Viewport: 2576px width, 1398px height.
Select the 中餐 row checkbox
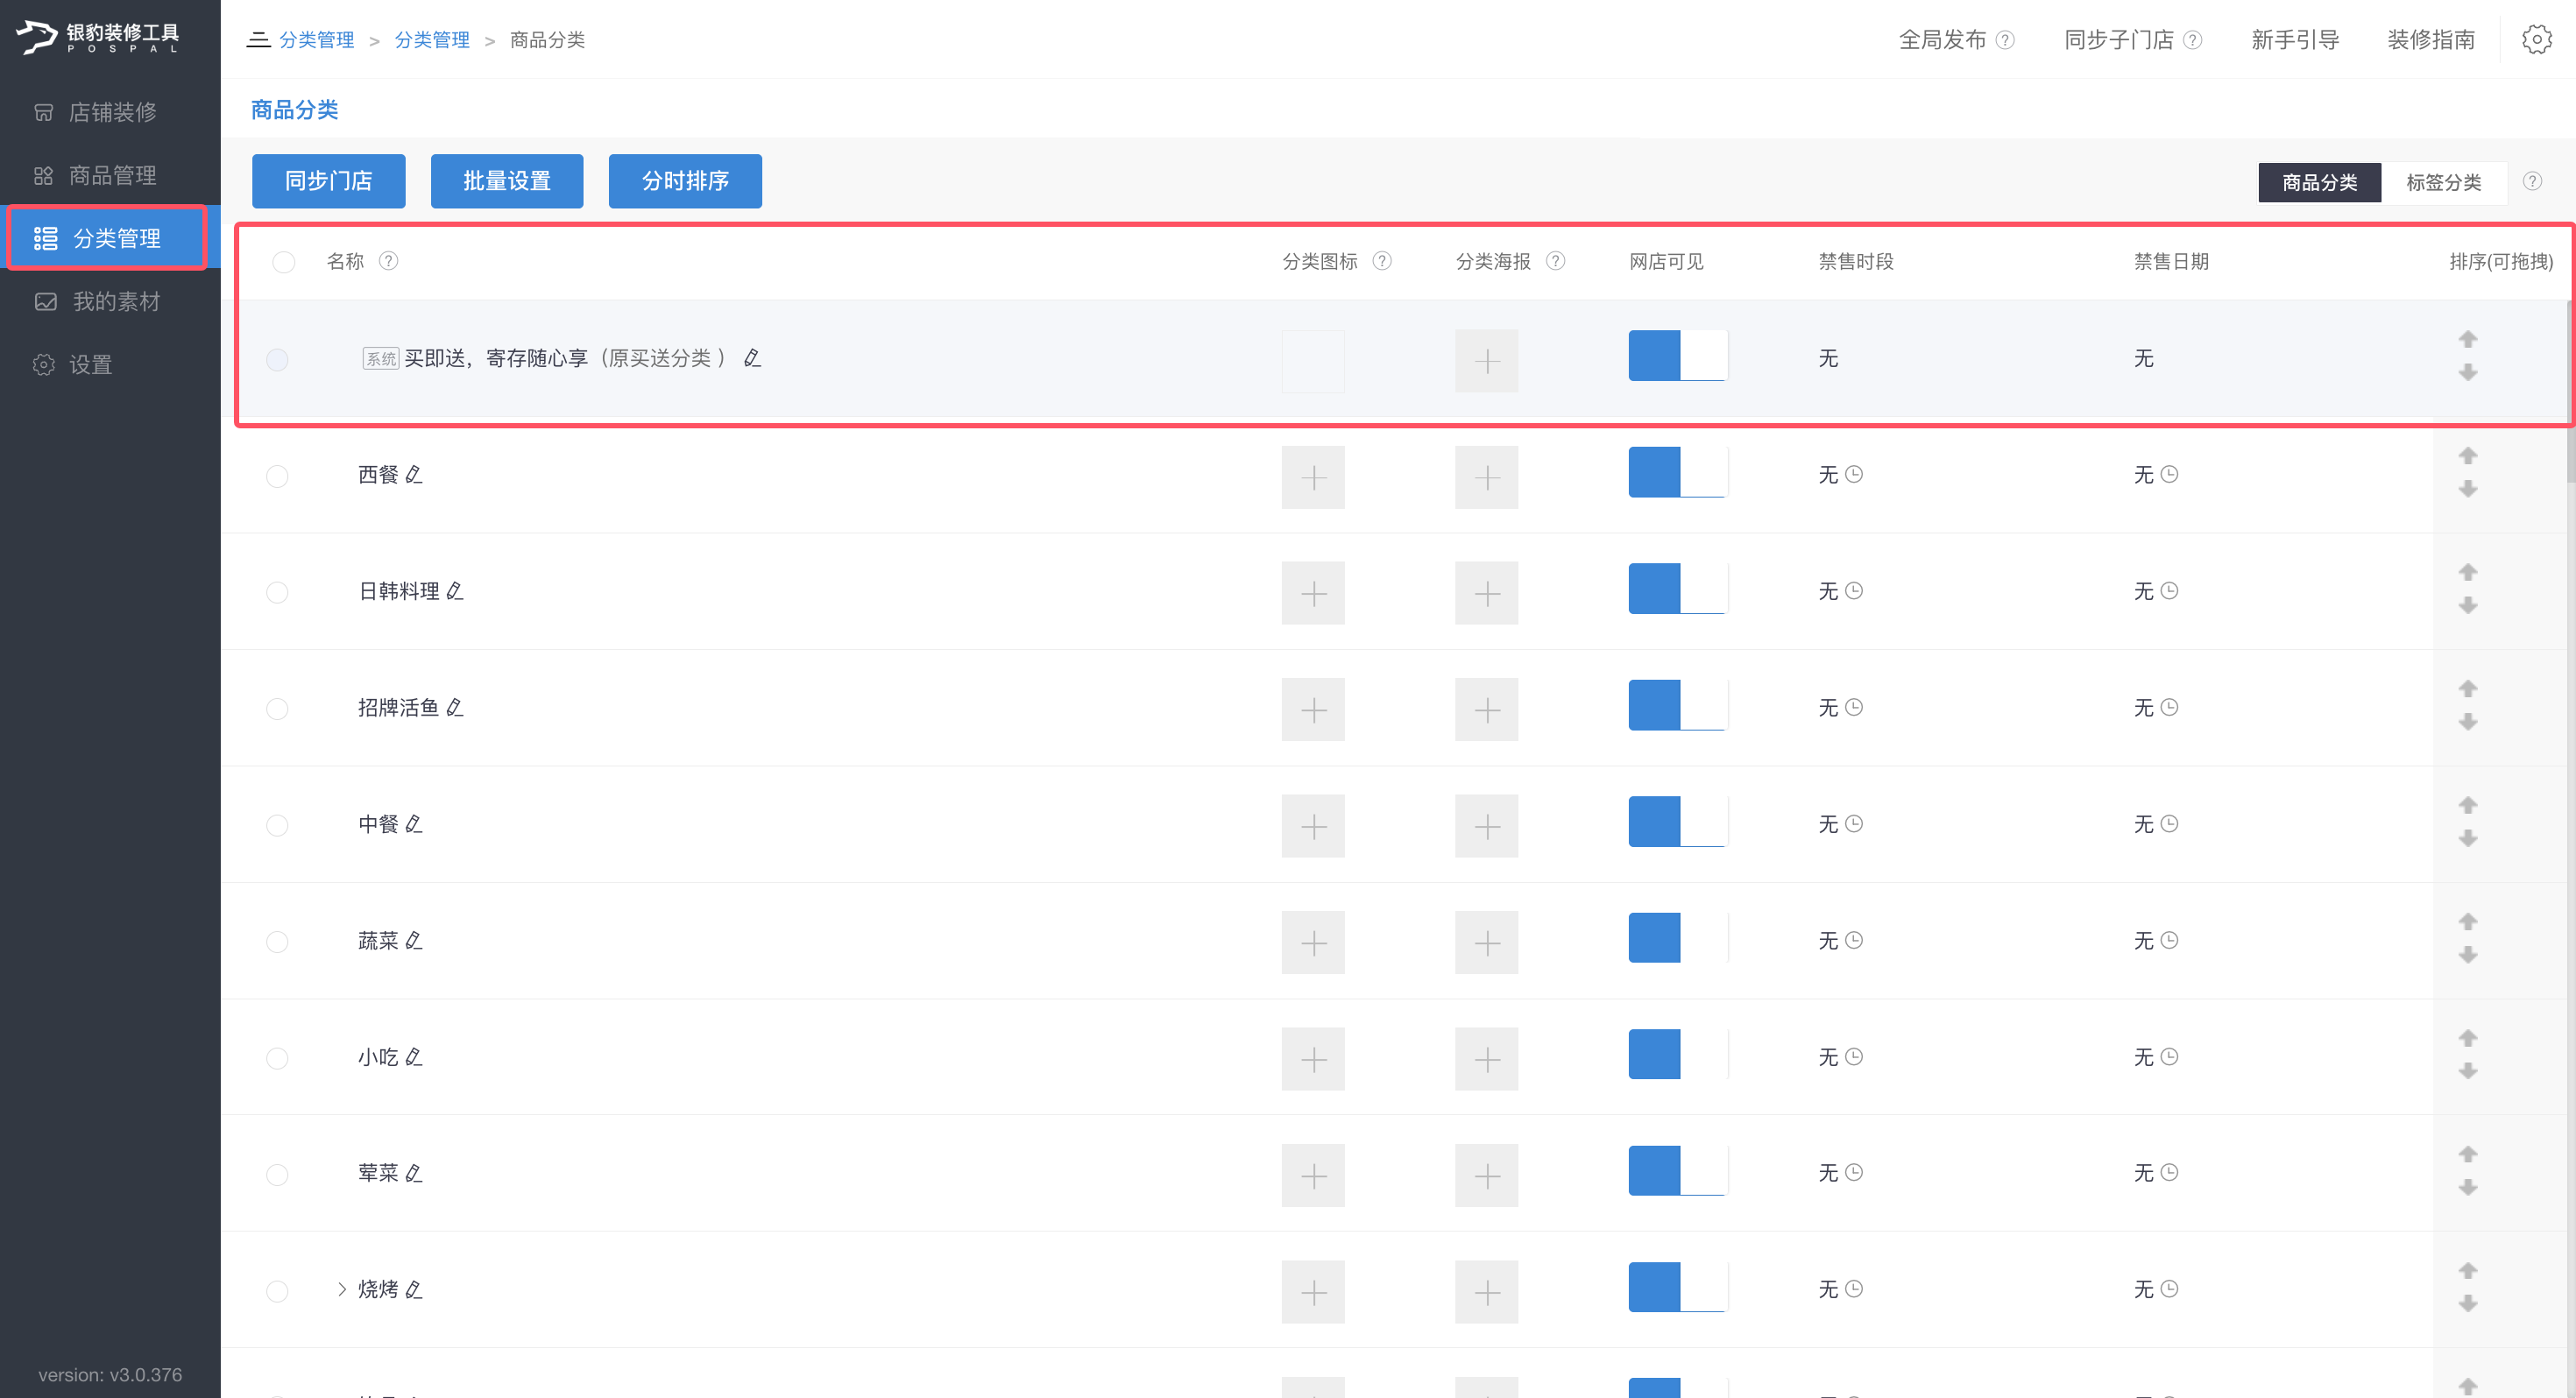point(277,825)
